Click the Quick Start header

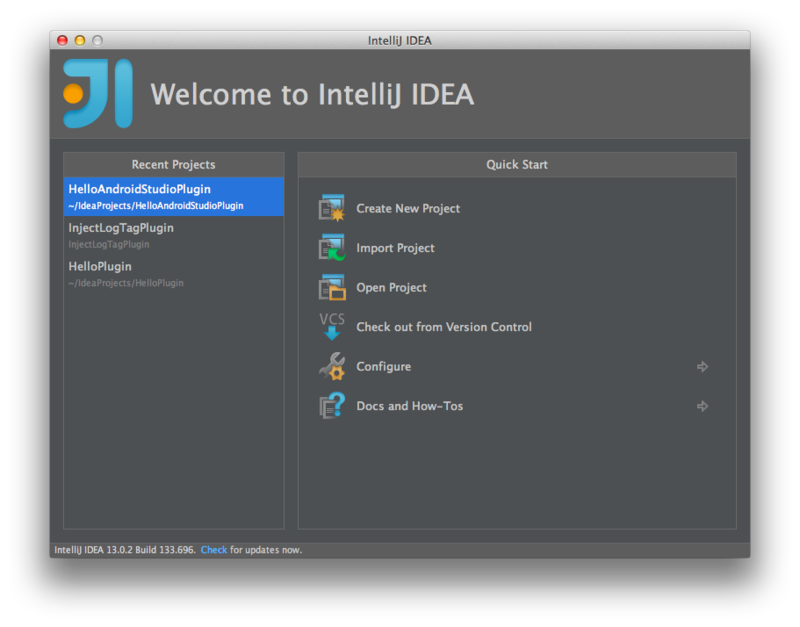click(x=517, y=164)
